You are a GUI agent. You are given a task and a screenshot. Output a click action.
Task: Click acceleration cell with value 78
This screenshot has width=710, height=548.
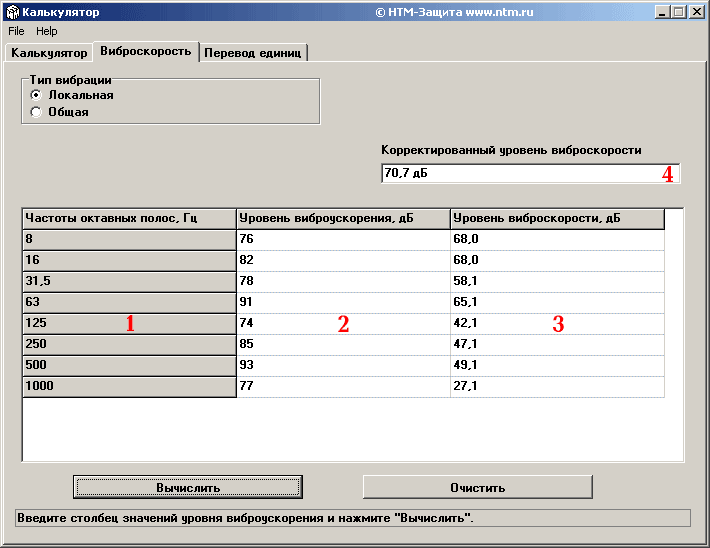343,282
